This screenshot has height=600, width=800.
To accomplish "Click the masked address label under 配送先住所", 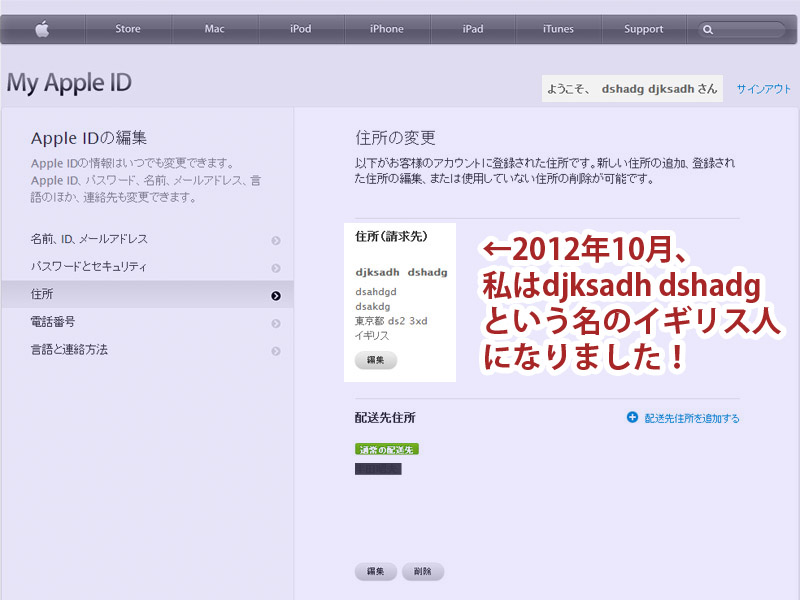I will tap(380, 467).
